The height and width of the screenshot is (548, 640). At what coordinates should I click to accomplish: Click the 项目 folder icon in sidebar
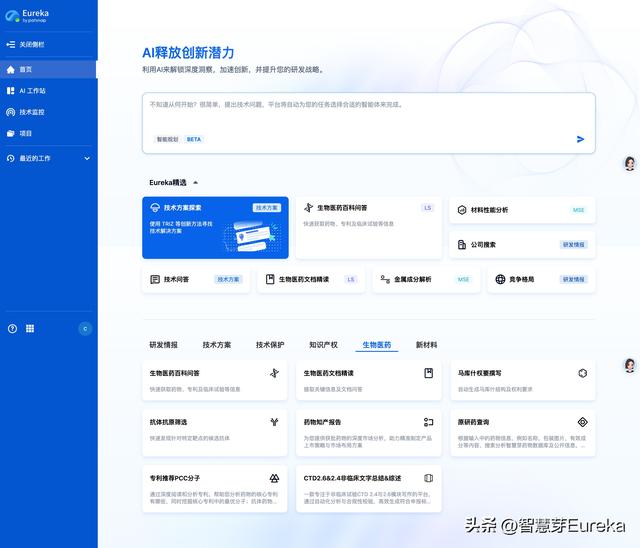pyautogui.click(x=11, y=133)
